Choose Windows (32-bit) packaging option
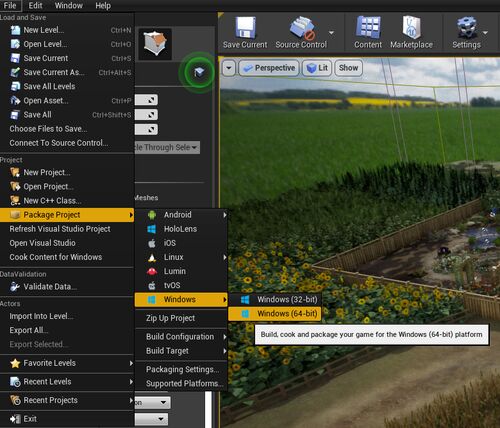This screenshot has height=428, width=500. coord(275,299)
